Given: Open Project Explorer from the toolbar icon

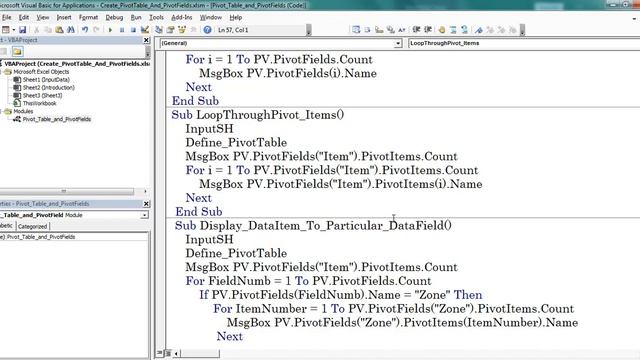Looking at the screenshot, I should 159,30.
